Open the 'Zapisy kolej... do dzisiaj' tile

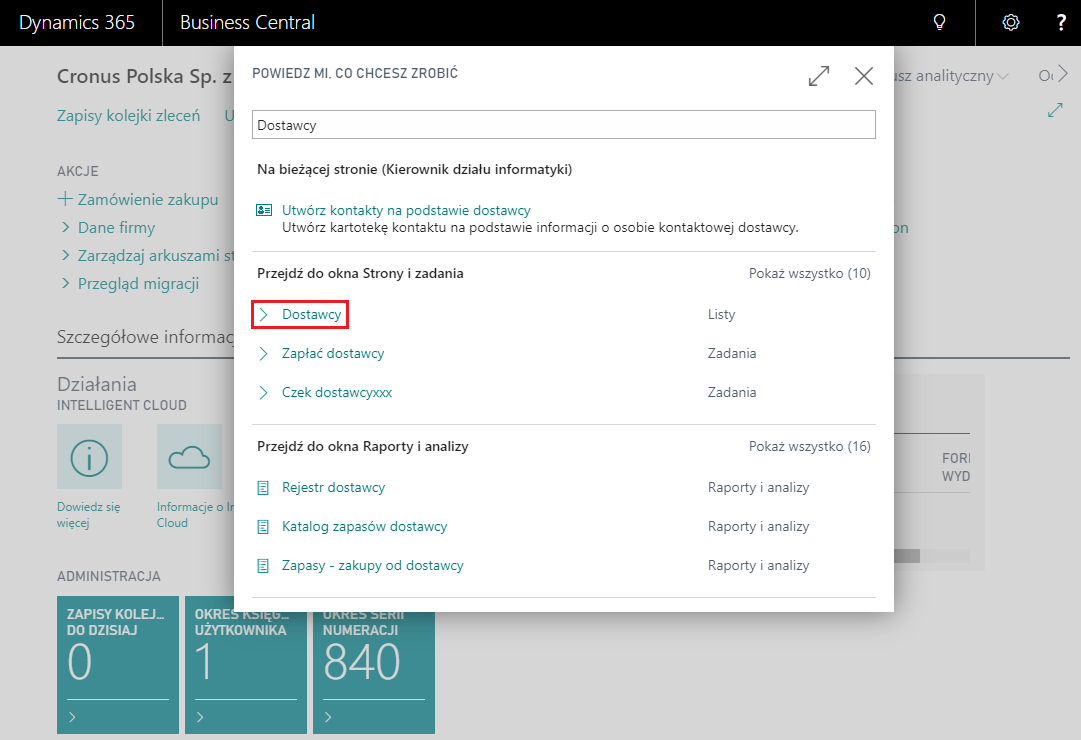click(x=118, y=665)
